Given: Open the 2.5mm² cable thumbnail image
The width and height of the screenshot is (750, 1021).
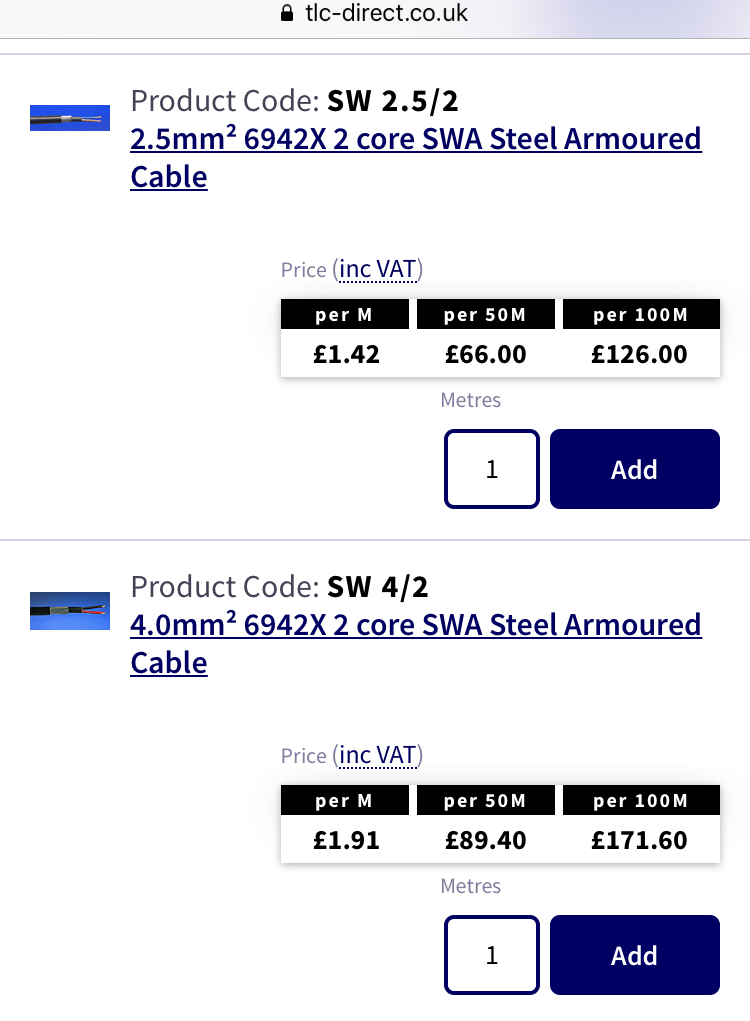Looking at the screenshot, I should pos(70,118).
